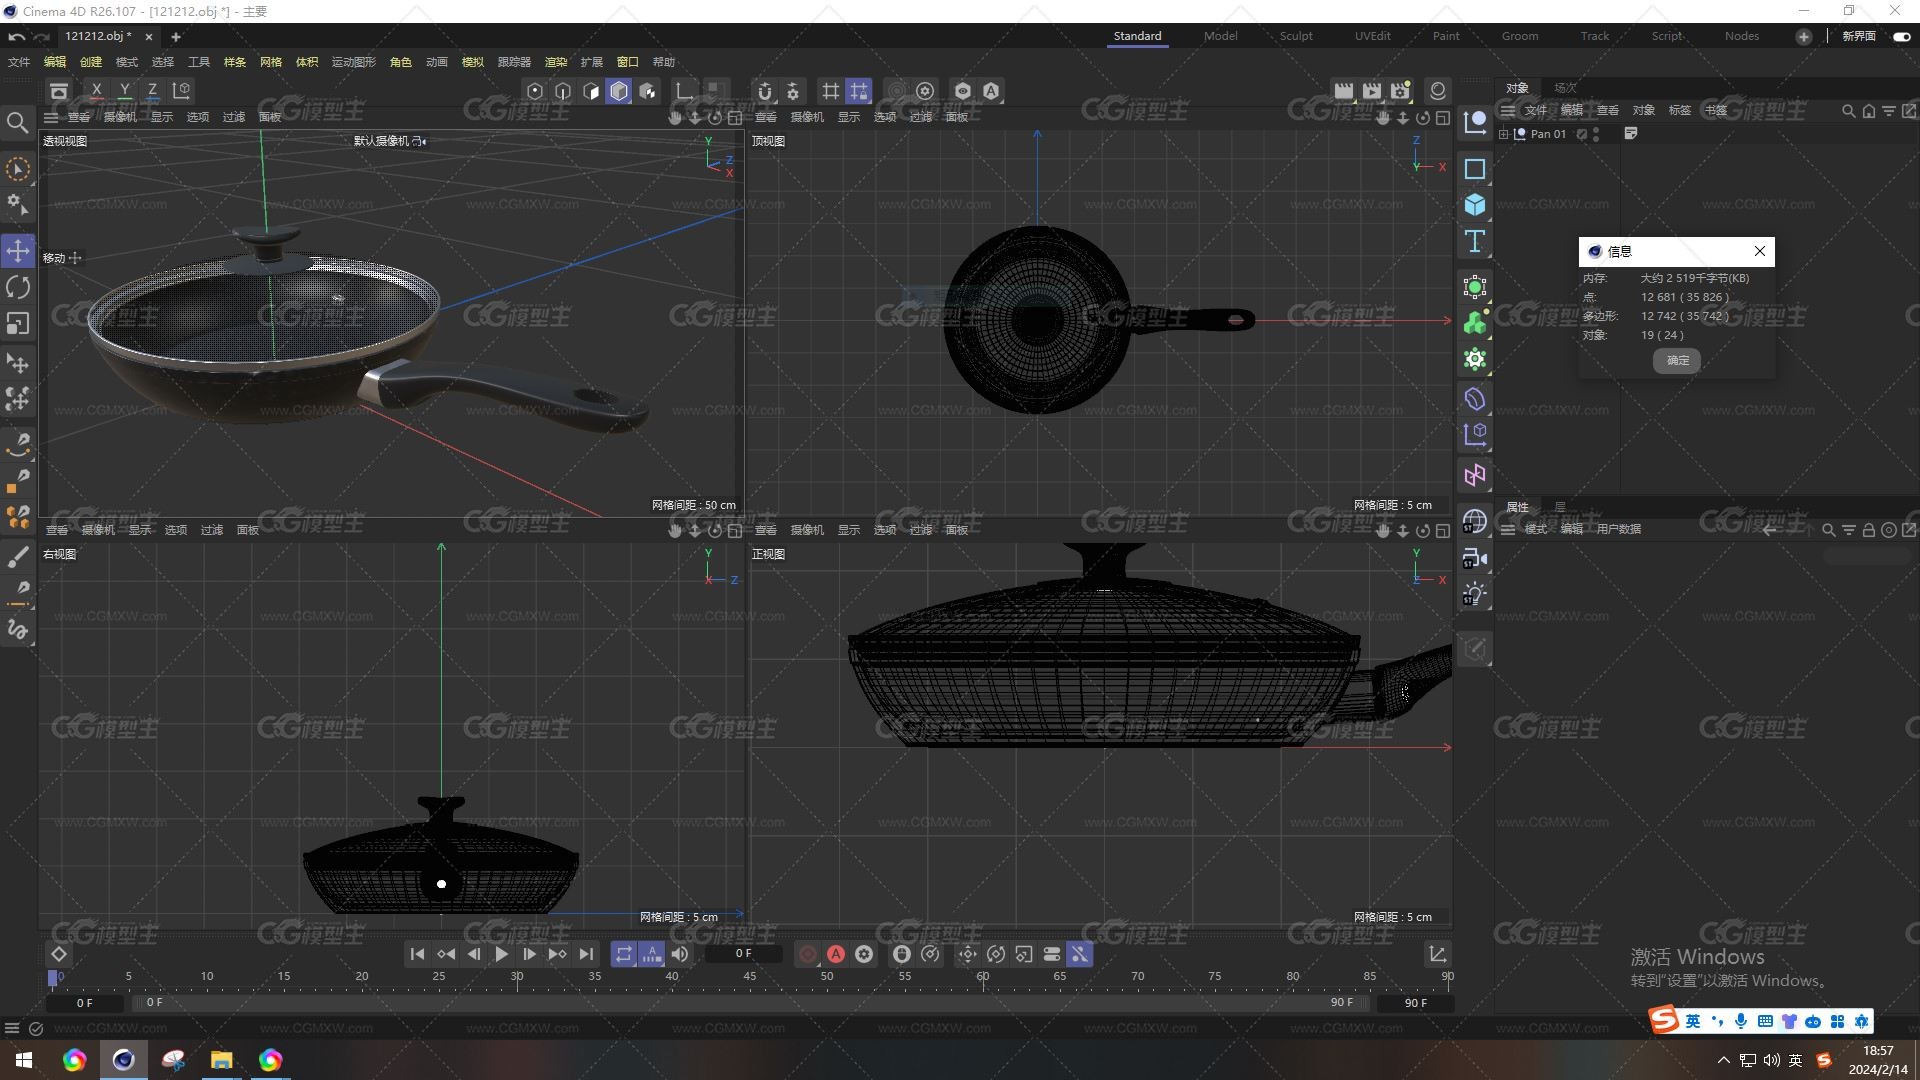Screen dimensions: 1920x1080
Task: Open the search magnifier at top-left
Action: click(17, 123)
